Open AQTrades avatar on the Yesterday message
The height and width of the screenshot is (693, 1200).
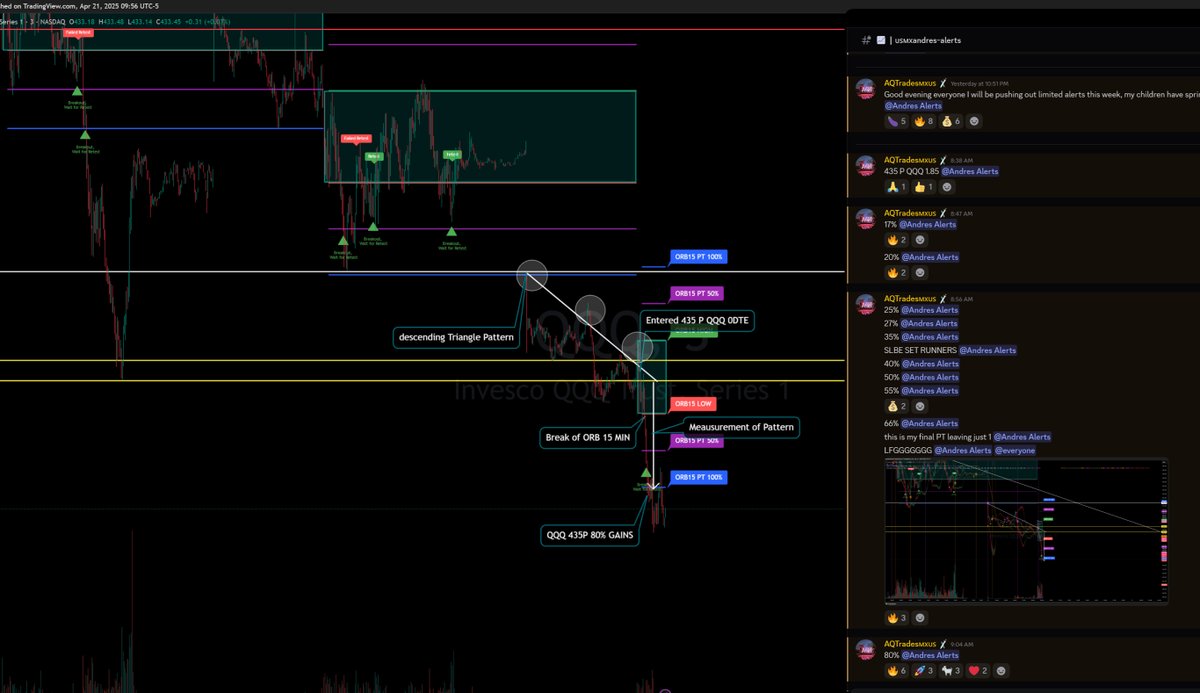(x=866, y=88)
